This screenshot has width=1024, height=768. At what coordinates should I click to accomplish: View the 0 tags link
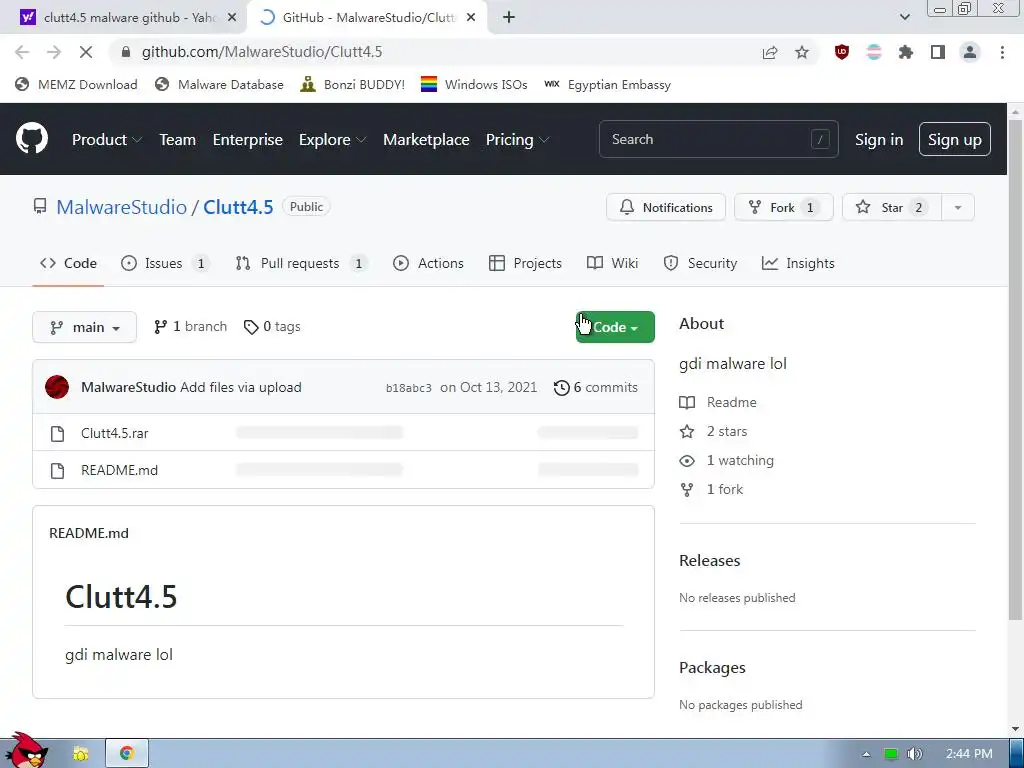click(272, 327)
